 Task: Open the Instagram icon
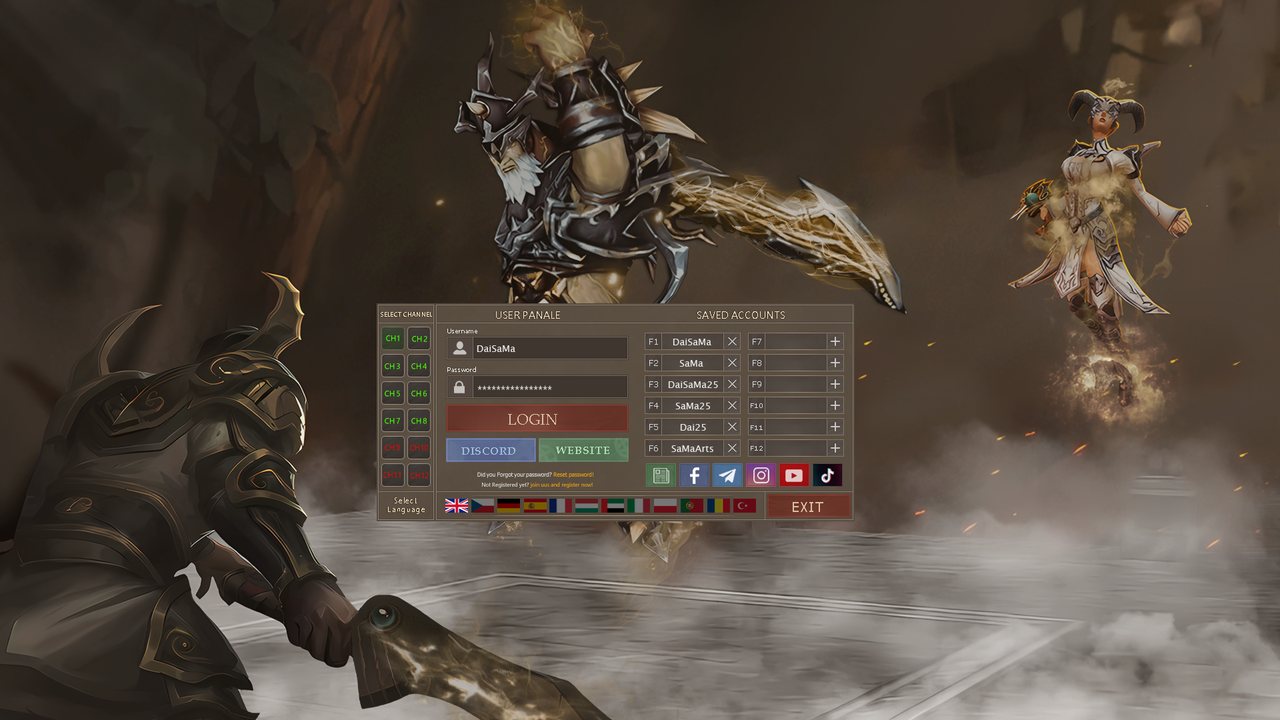point(760,475)
